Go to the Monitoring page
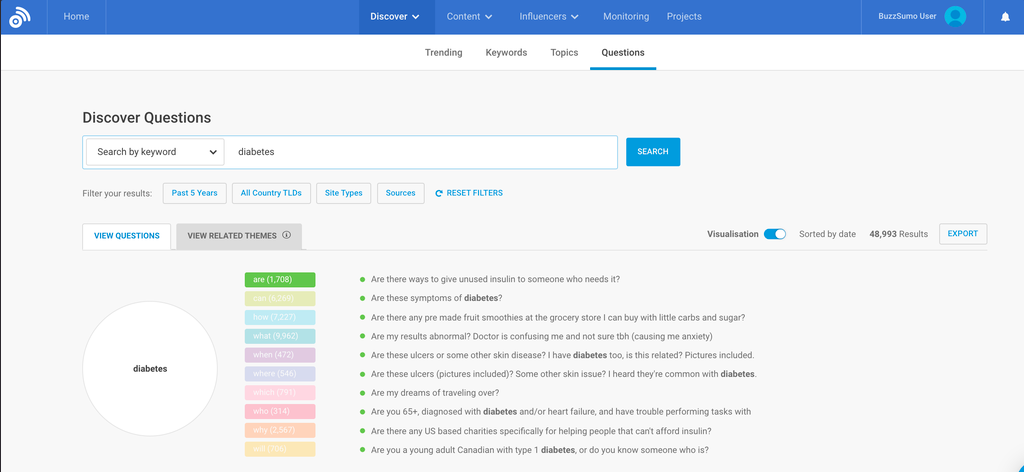 click(x=625, y=17)
